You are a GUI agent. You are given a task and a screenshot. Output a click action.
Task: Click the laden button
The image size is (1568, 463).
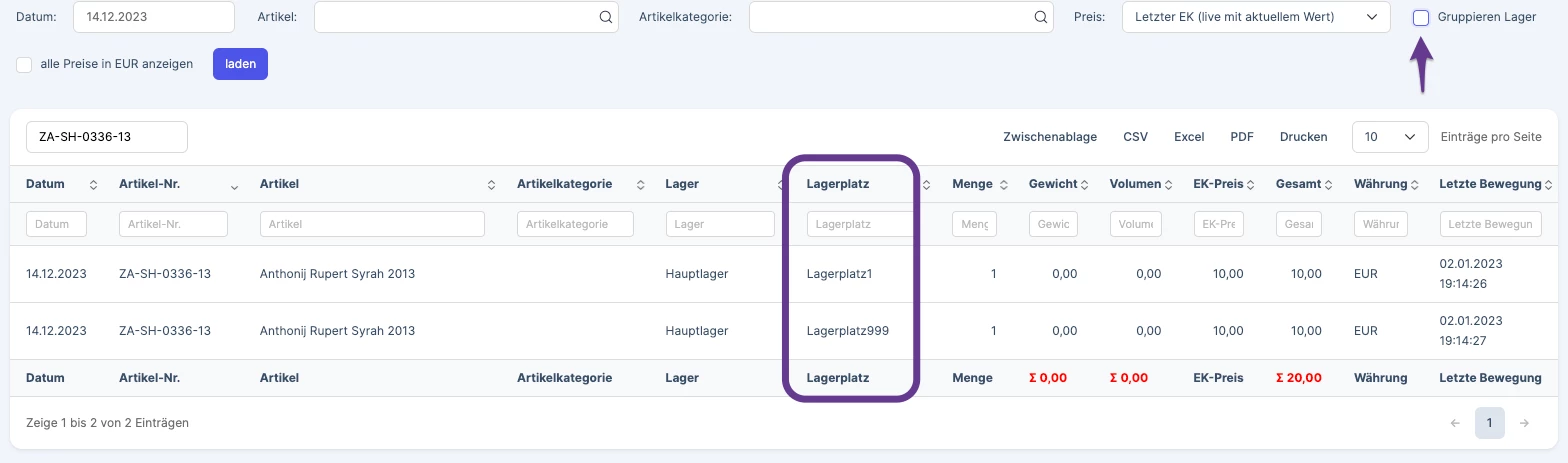click(x=240, y=64)
